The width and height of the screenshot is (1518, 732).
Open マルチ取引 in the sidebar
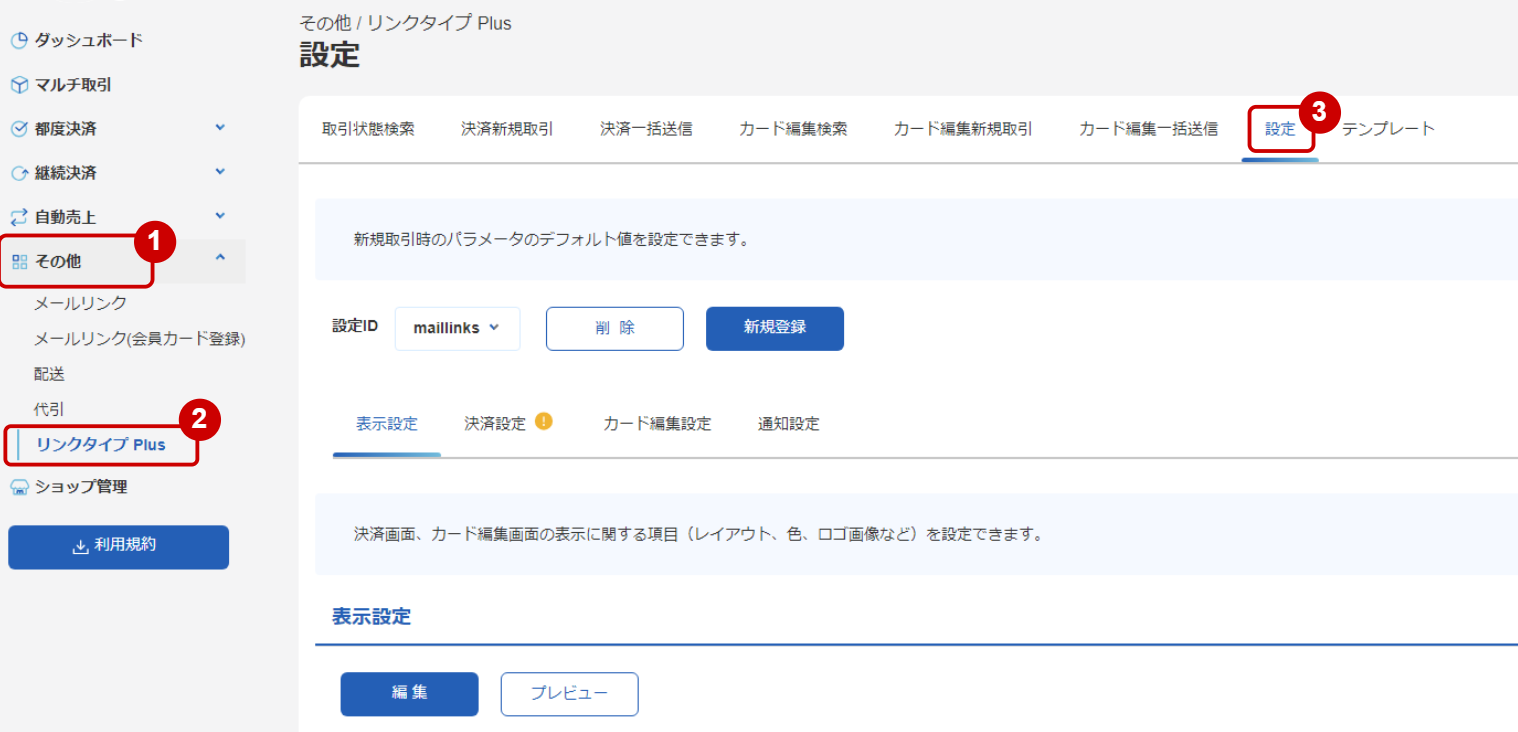(x=73, y=85)
